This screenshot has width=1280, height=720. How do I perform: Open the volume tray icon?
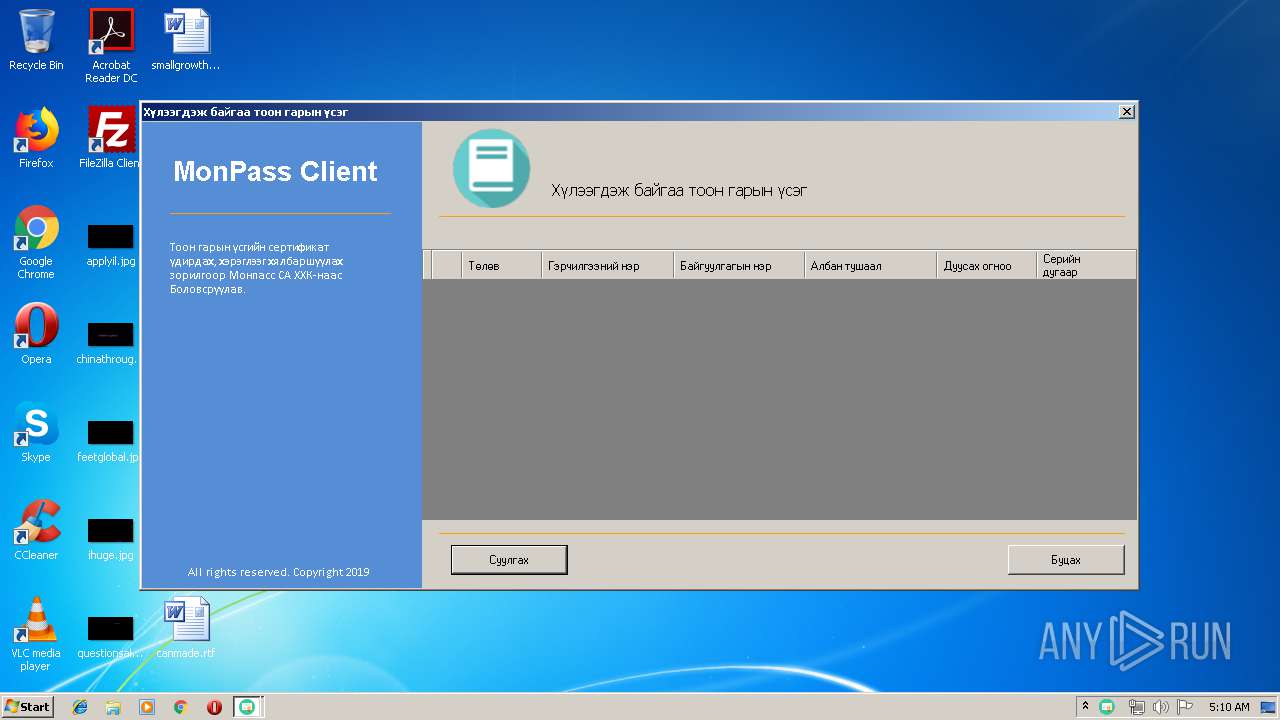[x=1161, y=707]
